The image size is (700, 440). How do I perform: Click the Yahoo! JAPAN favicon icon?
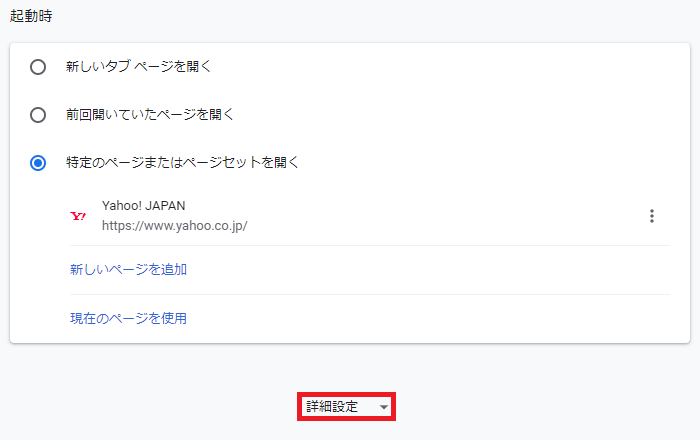pyautogui.click(x=78, y=216)
